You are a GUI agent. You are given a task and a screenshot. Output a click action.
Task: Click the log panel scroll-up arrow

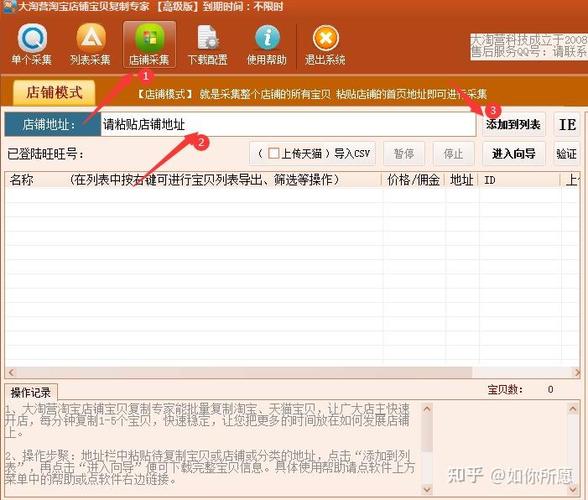427,409
